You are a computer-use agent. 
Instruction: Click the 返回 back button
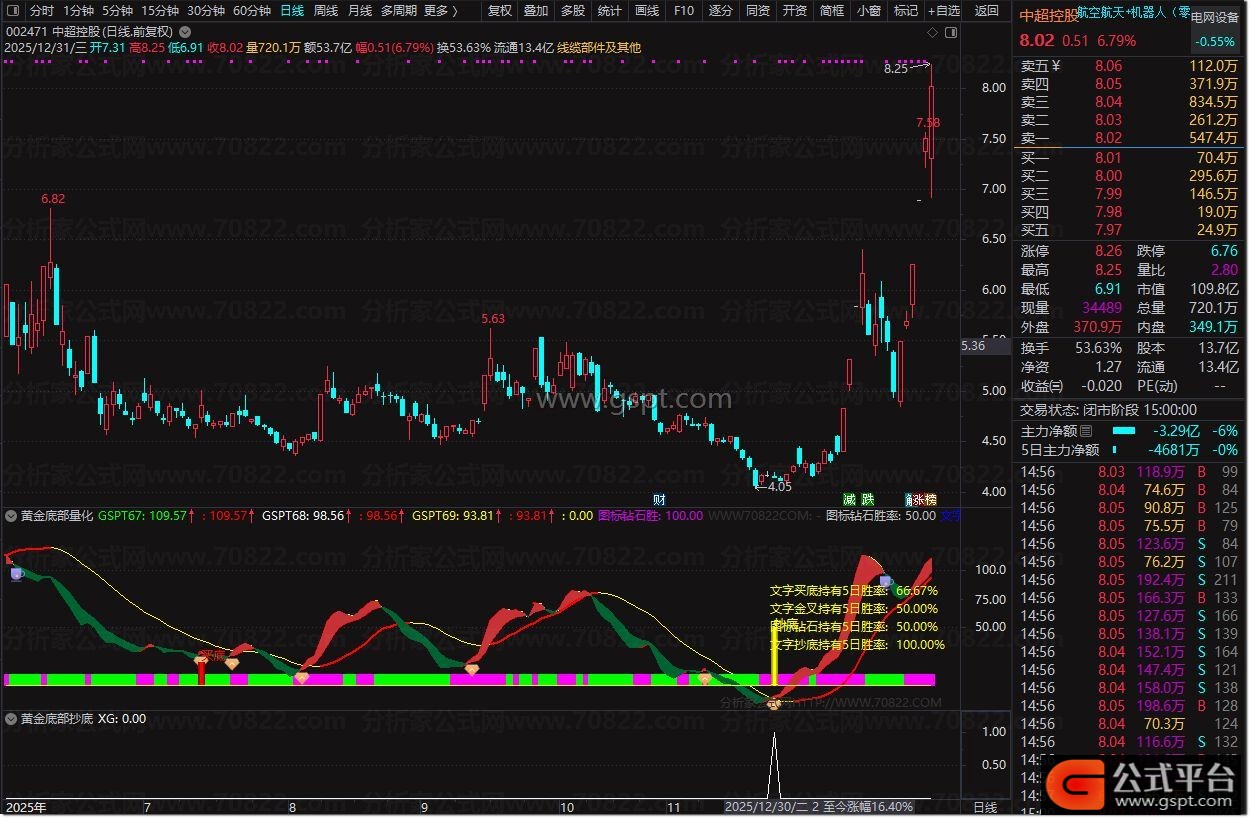(x=986, y=11)
